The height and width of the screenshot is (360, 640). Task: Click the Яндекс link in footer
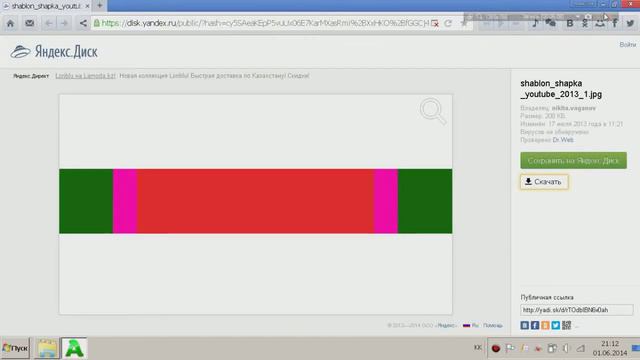446,325
